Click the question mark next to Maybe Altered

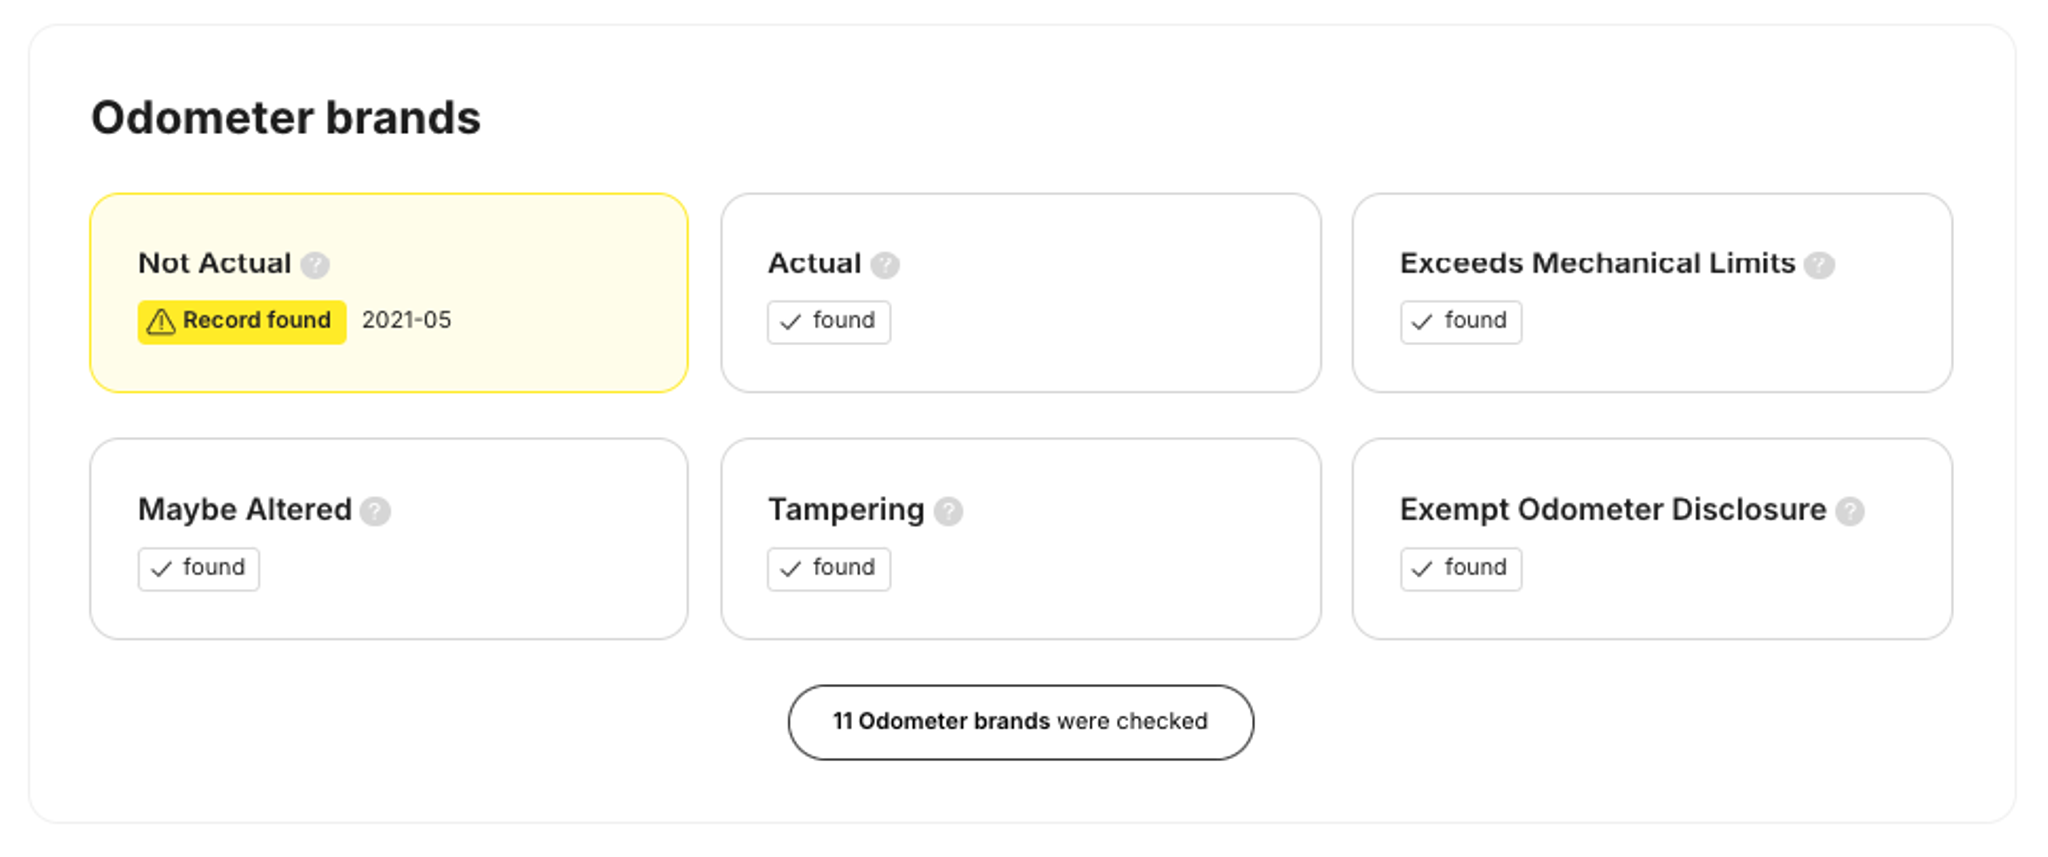[375, 512]
